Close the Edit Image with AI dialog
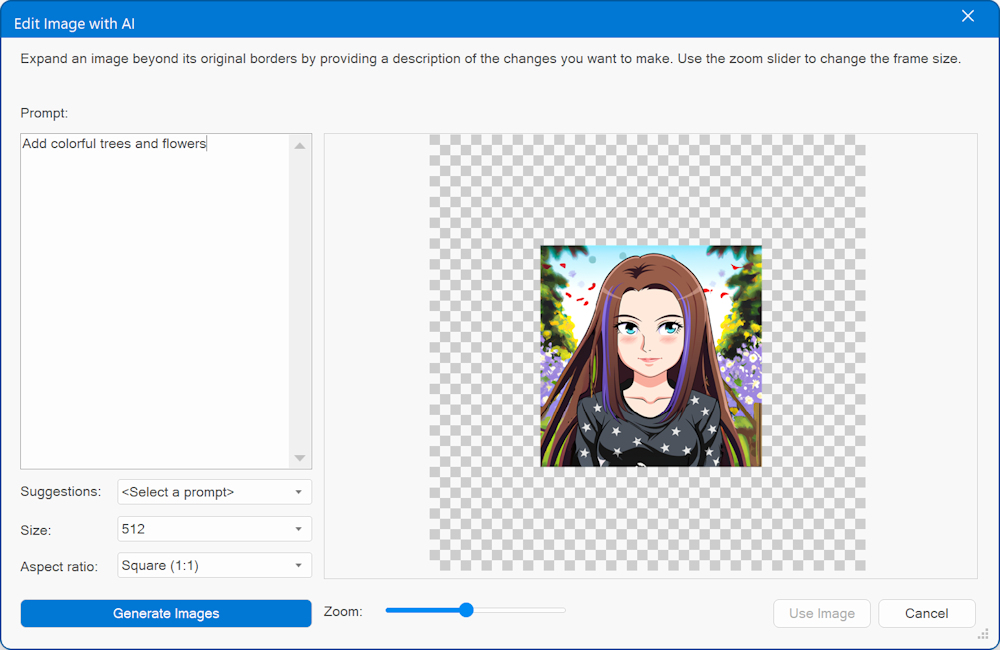Viewport: 1000px width, 650px height. coord(967,16)
